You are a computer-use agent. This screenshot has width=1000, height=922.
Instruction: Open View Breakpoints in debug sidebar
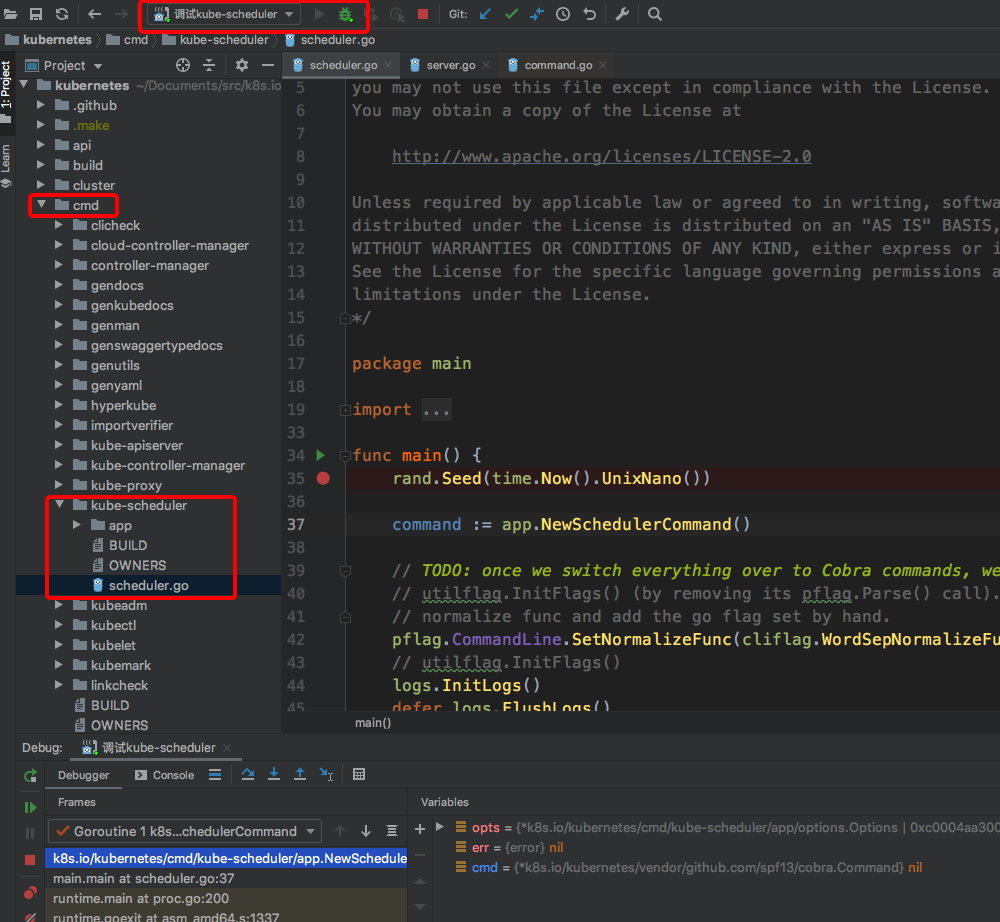pyautogui.click(x=30, y=892)
